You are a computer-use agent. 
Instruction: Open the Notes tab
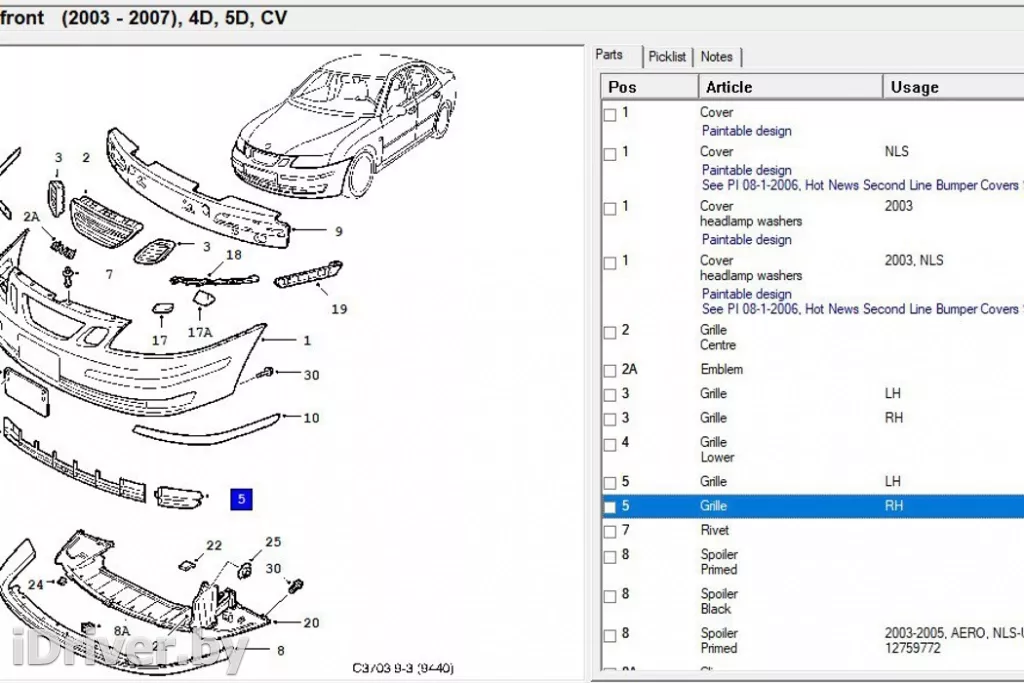716,57
